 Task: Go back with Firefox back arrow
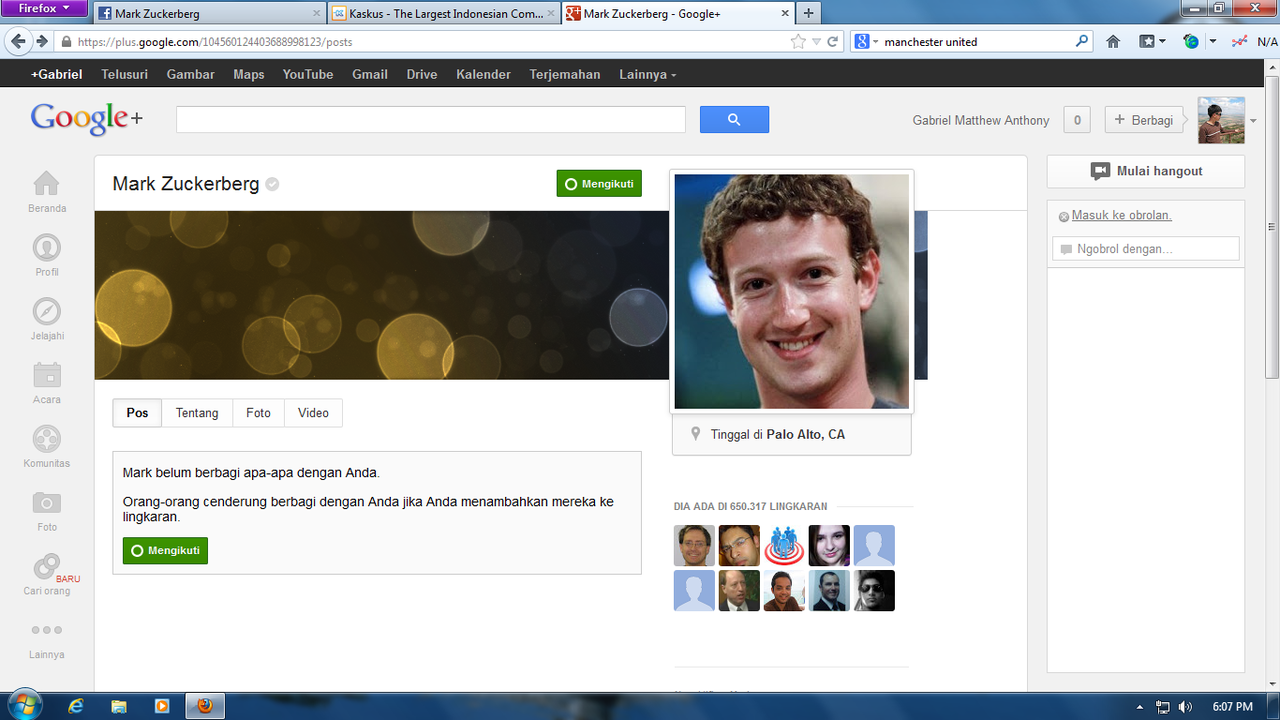18,42
